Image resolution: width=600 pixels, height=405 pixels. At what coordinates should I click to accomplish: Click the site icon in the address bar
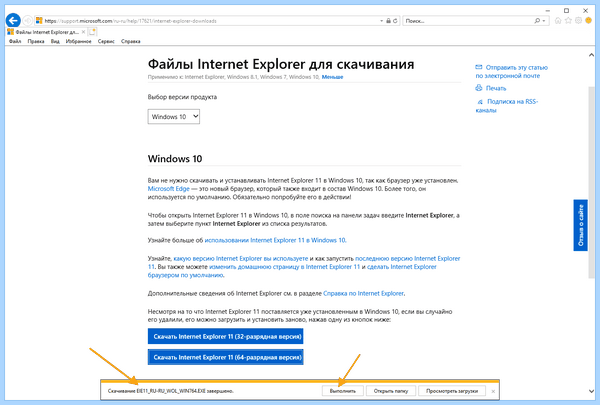coord(39,21)
